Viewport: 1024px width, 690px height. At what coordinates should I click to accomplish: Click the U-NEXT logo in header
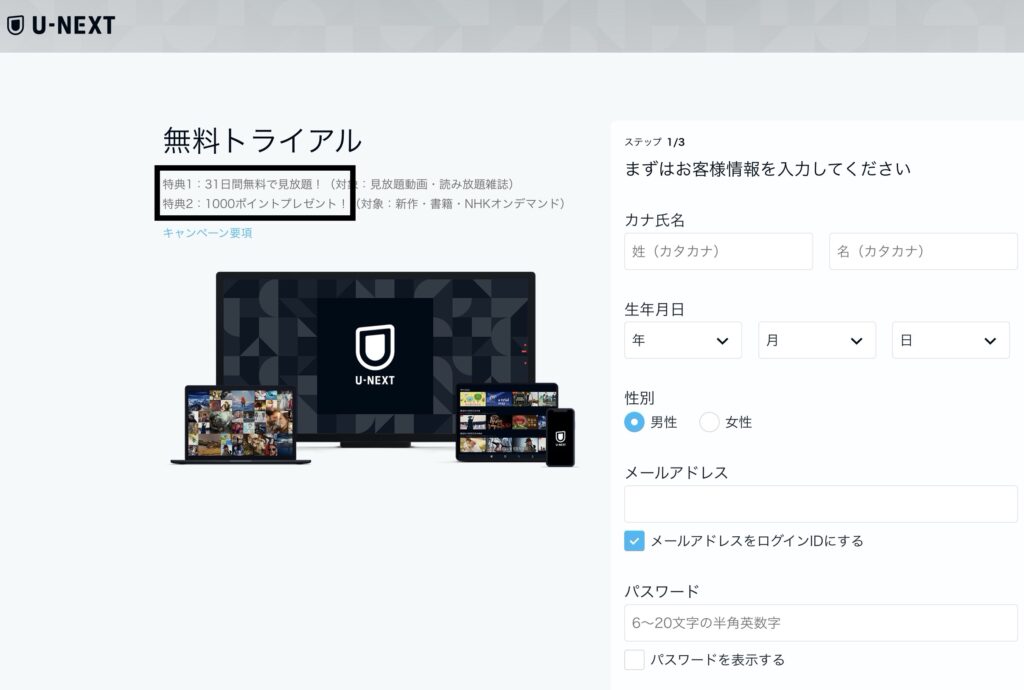pos(61,25)
